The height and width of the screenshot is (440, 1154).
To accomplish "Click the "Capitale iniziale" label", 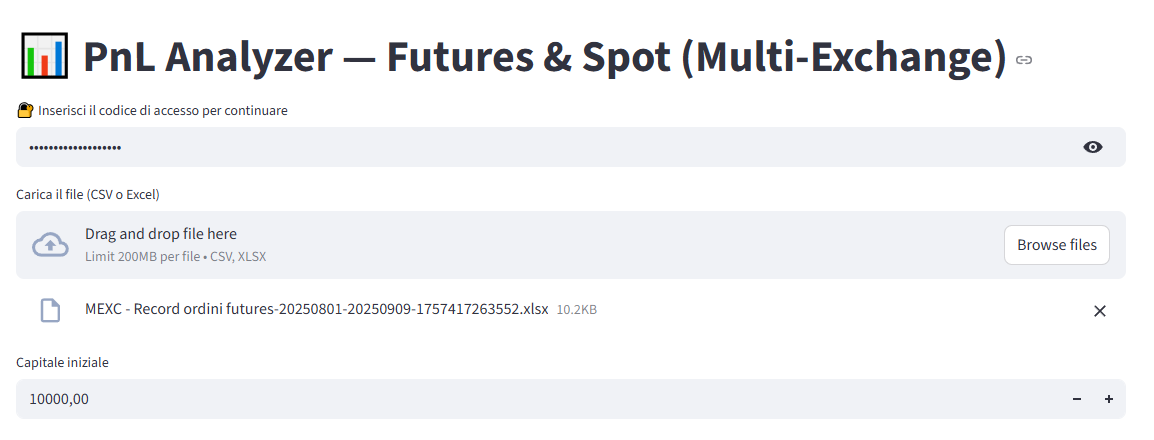I will coord(62,362).
